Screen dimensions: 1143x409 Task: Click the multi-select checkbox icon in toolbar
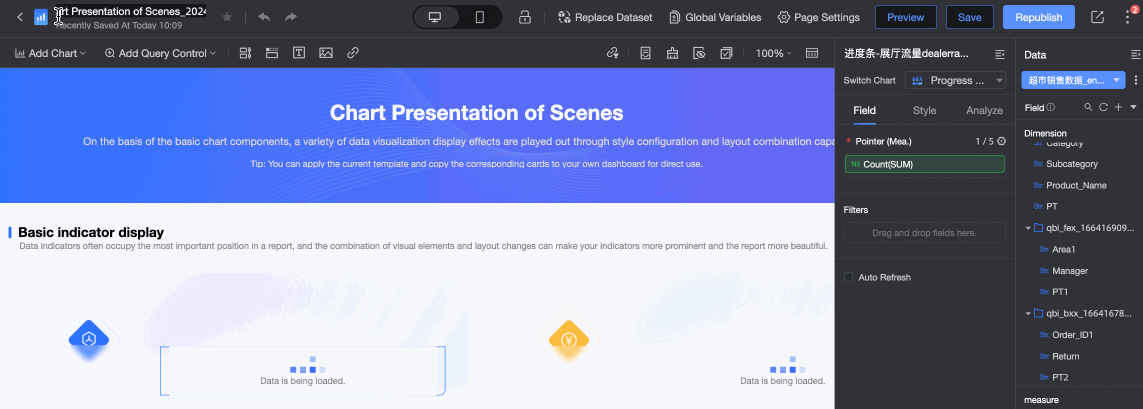click(726, 53)
